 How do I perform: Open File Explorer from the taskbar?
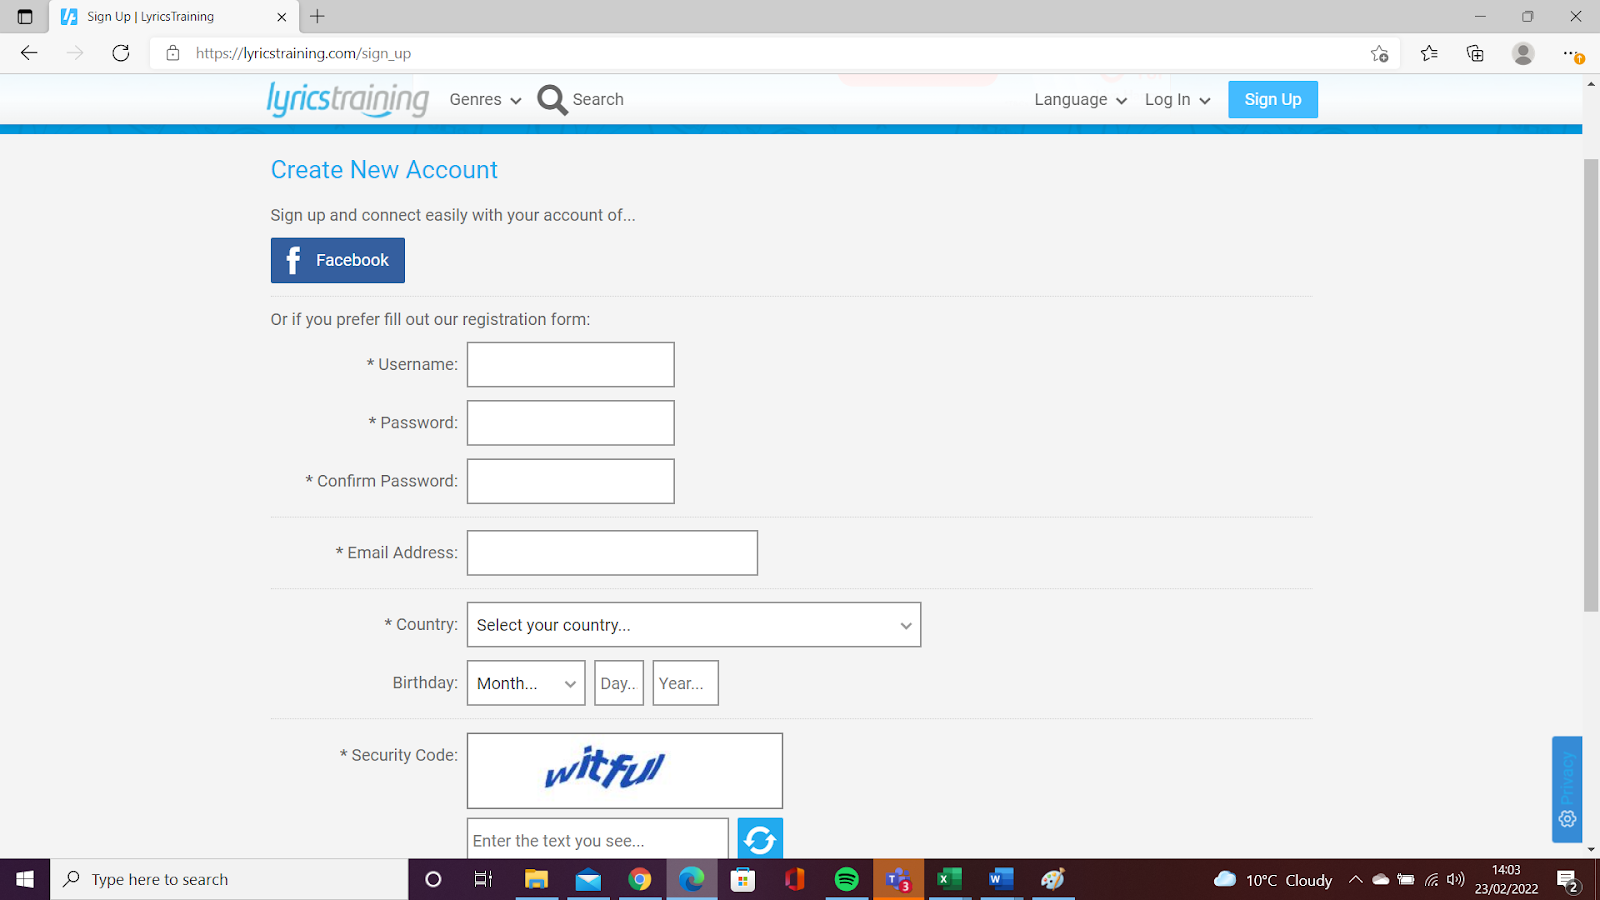pos(537,879)
